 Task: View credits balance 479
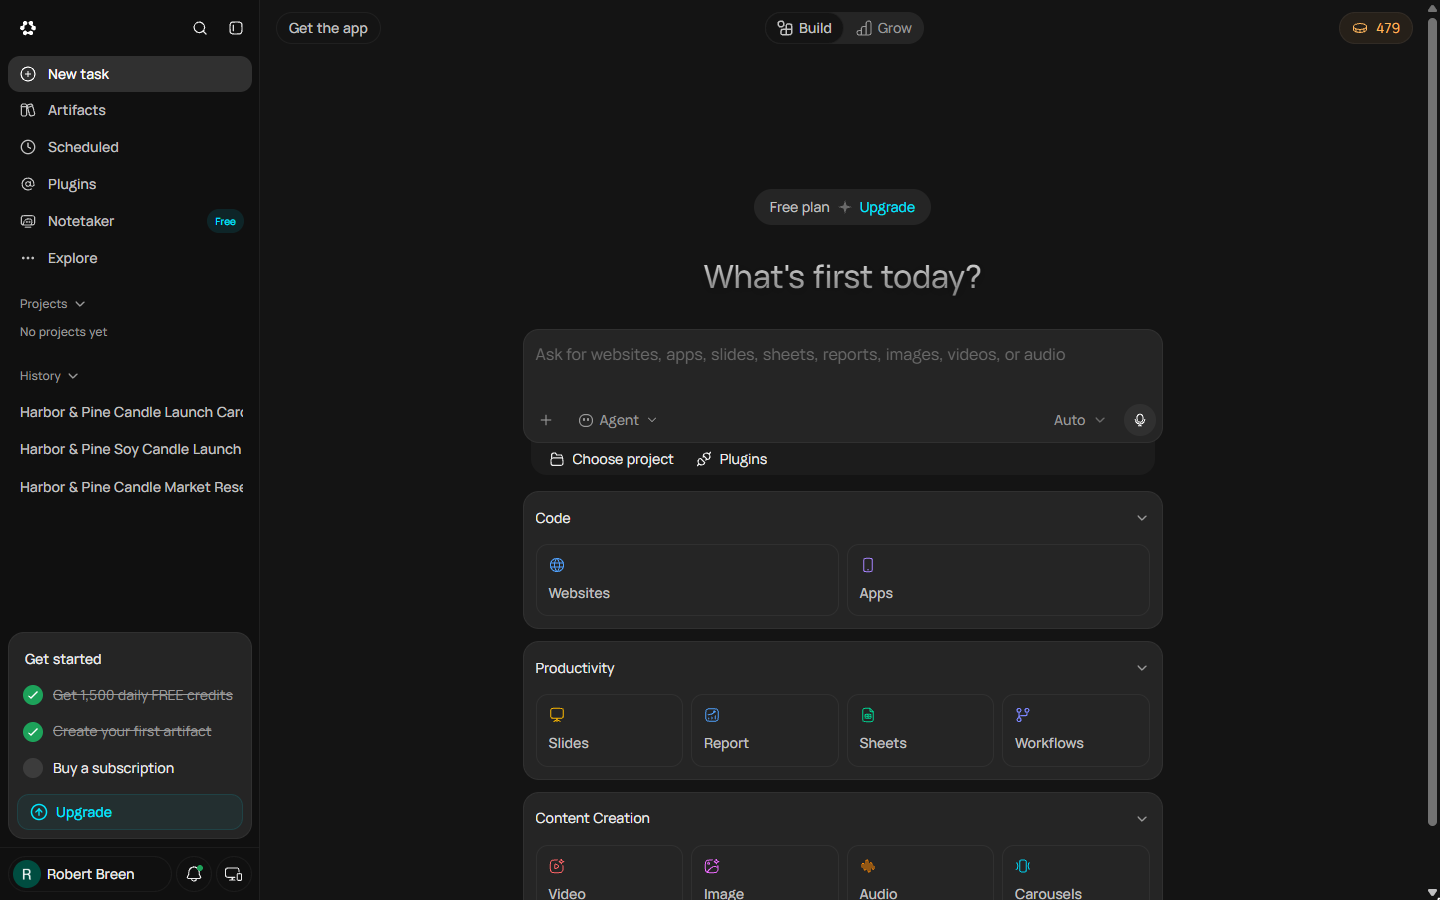point(1376,28)
